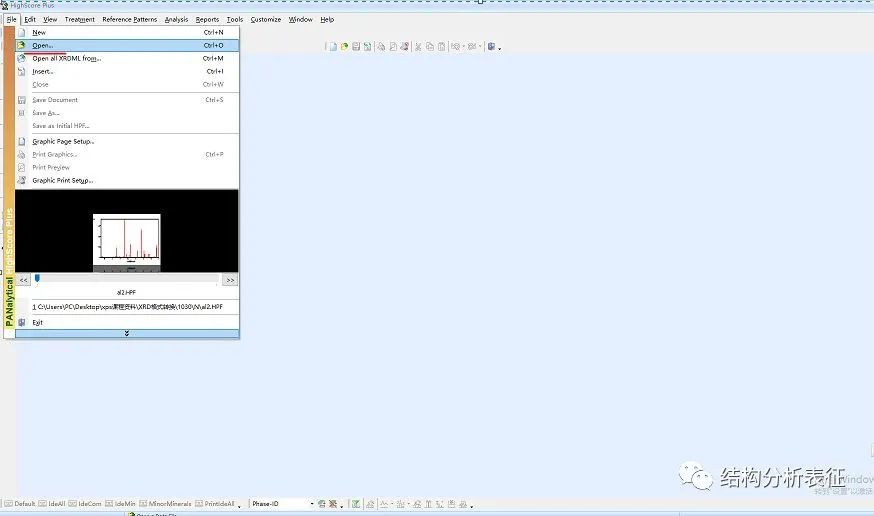Image resolution: width=874 pixels, height=516 pixels.
Task: Click the IdeAll batch button
Action: click(x=52, y=504)
